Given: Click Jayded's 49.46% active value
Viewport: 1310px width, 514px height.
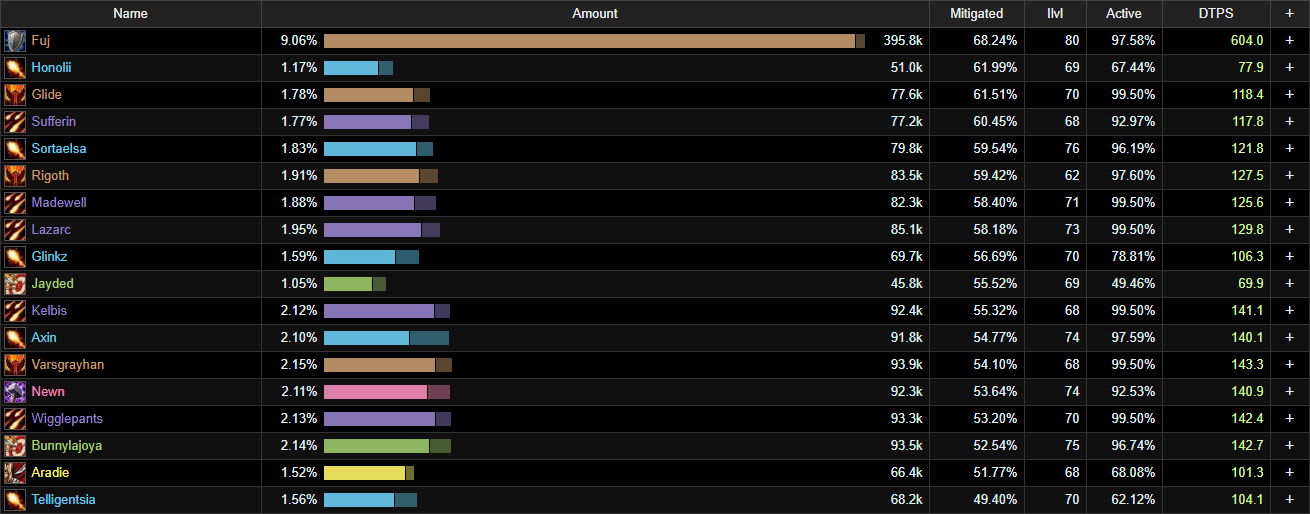Looking at the screenshot, I should 1131,284.
